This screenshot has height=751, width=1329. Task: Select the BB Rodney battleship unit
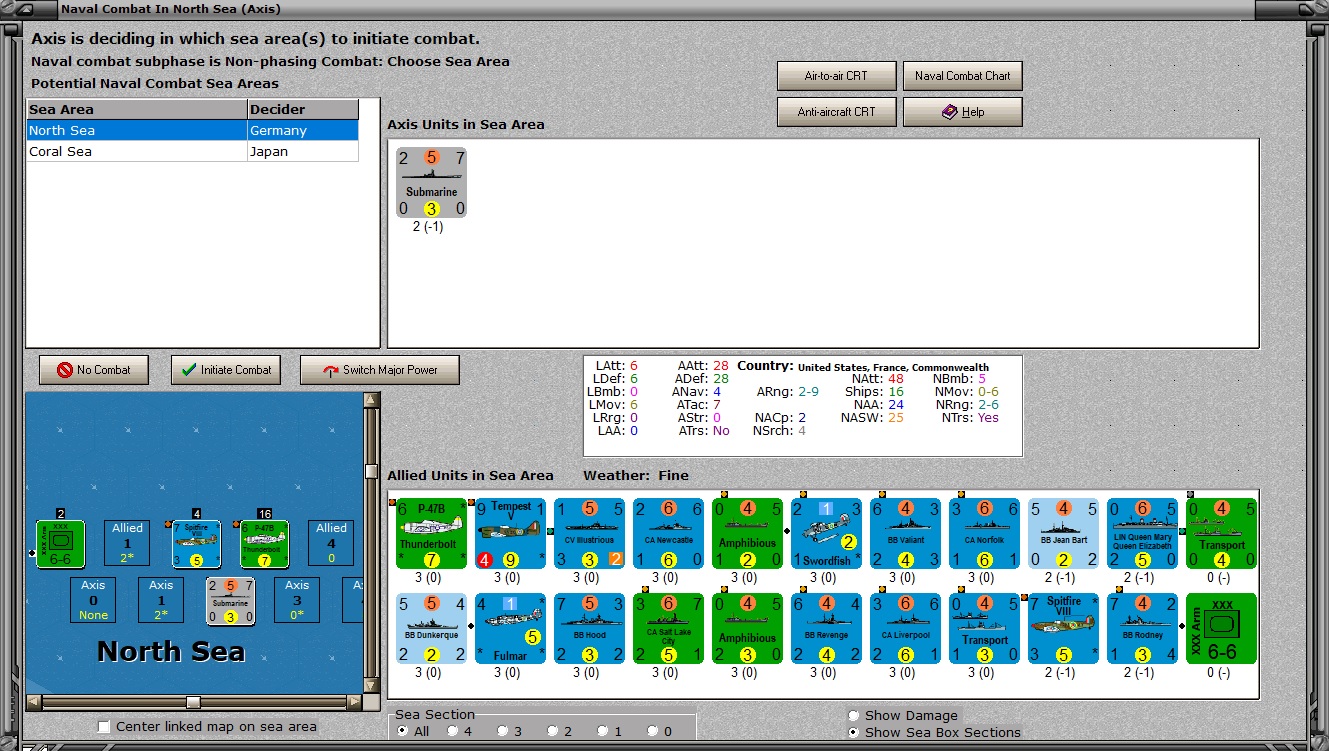coord(1143,628)
